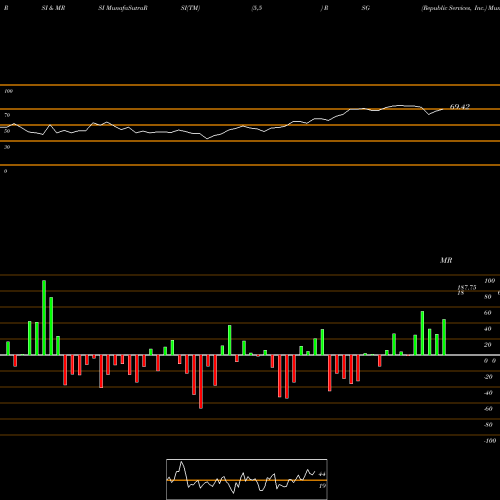The height and width of the screenshot is (500, 500).
Task: Click the -80 label on MR axis
Action: (488, 425)
